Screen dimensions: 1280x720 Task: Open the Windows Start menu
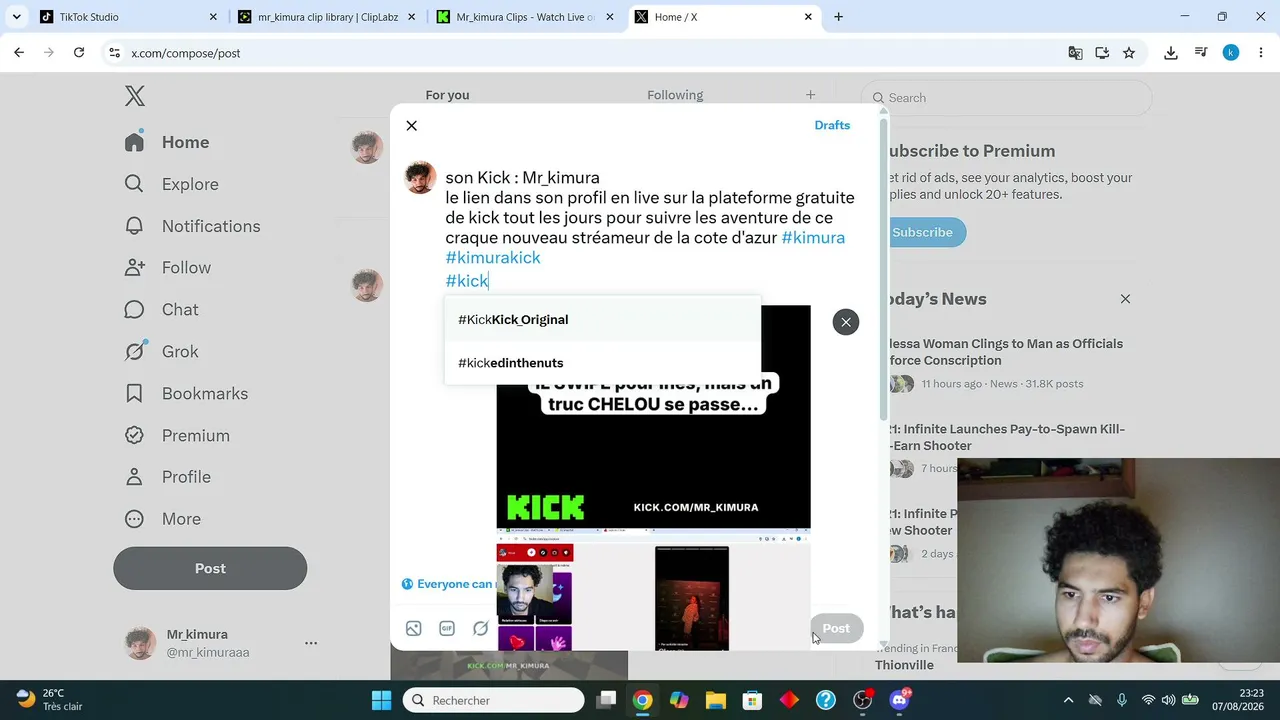tap(381, 700)
